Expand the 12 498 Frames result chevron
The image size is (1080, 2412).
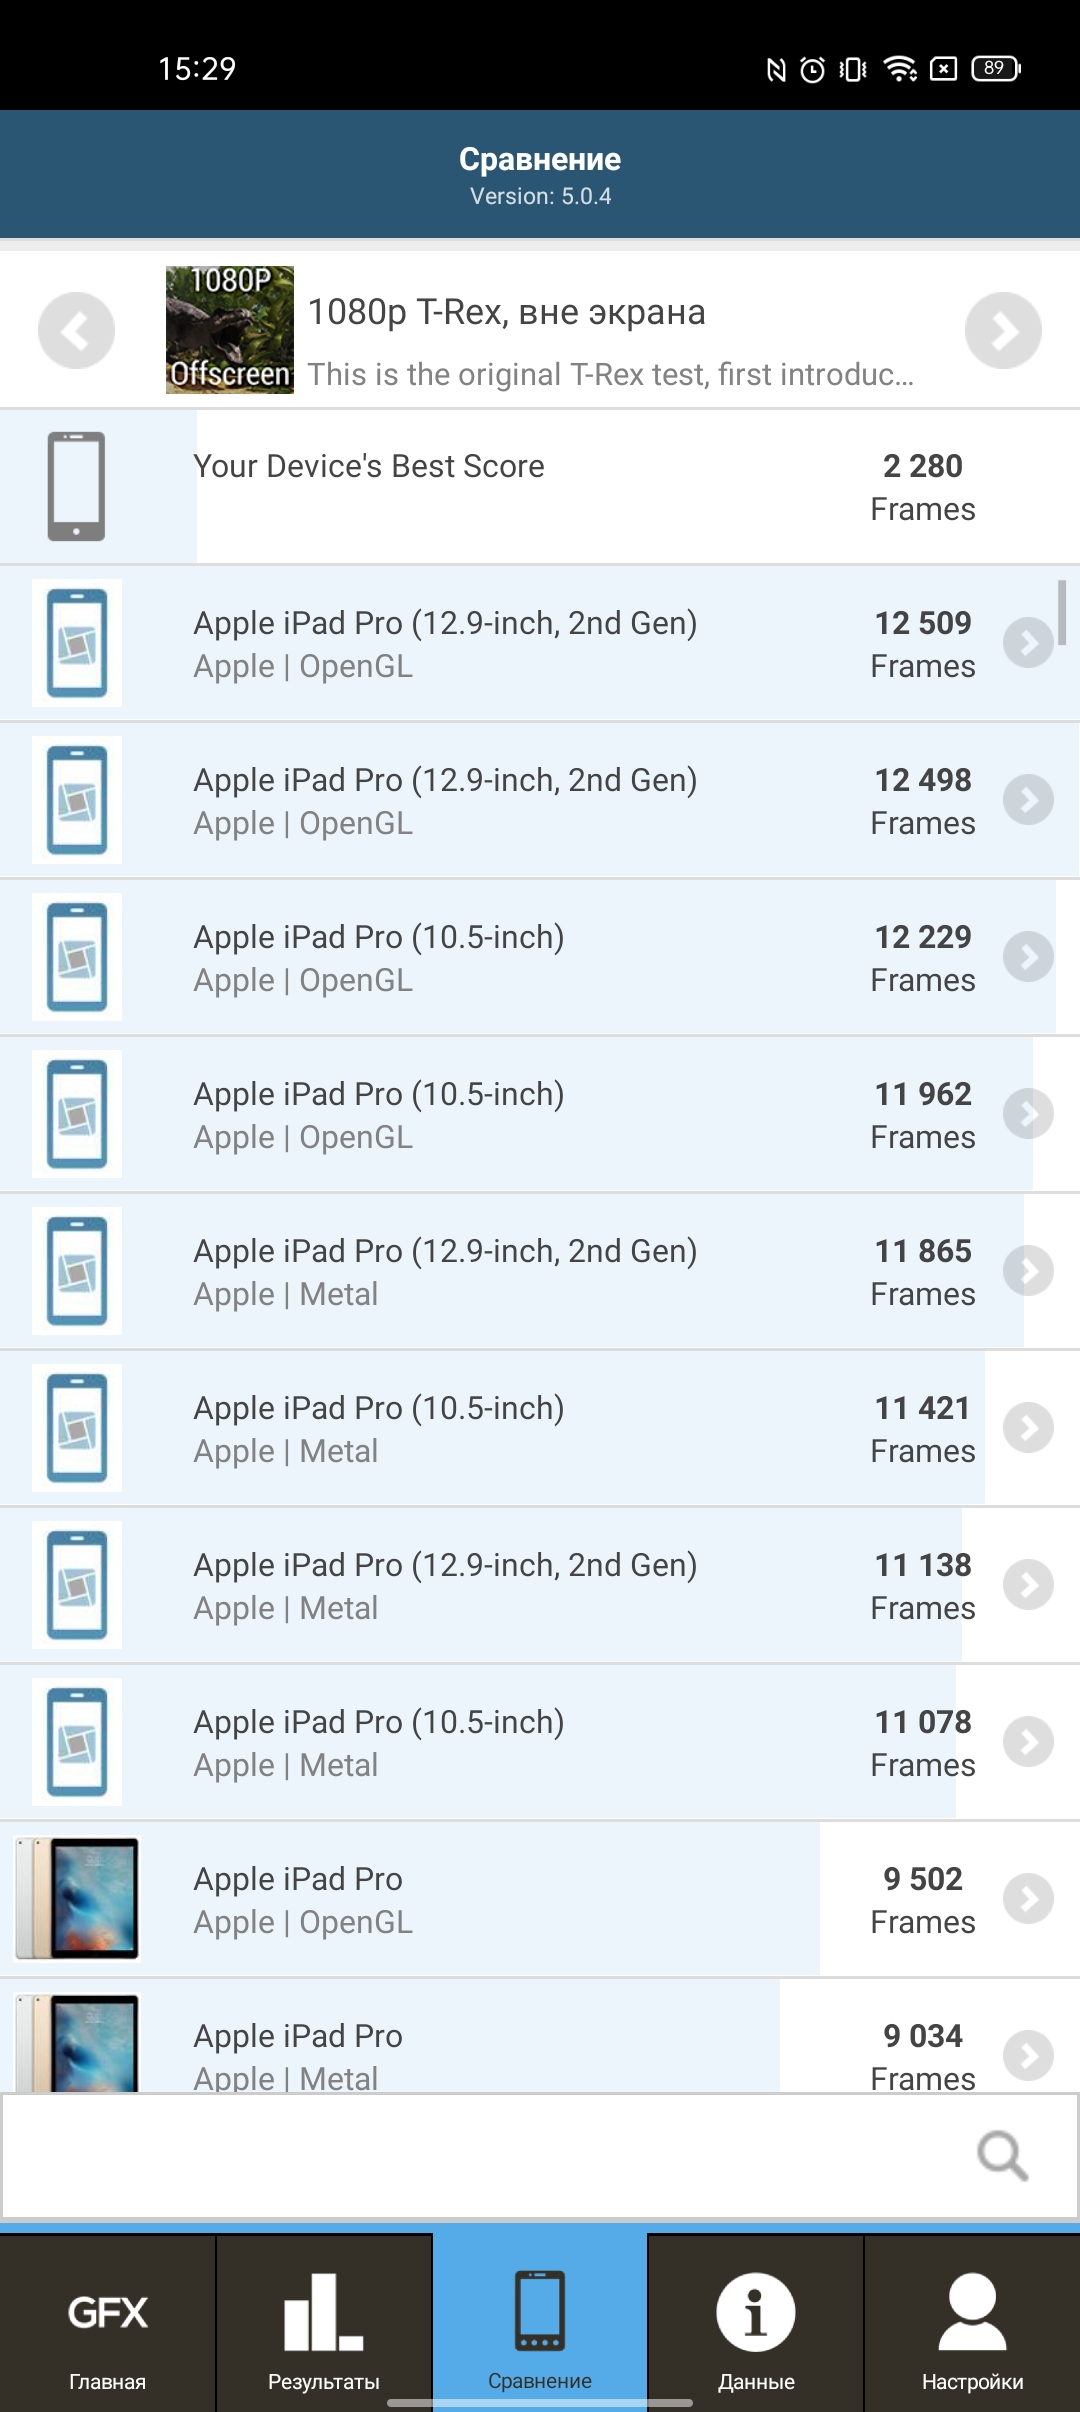click(x=1028, y=800)
